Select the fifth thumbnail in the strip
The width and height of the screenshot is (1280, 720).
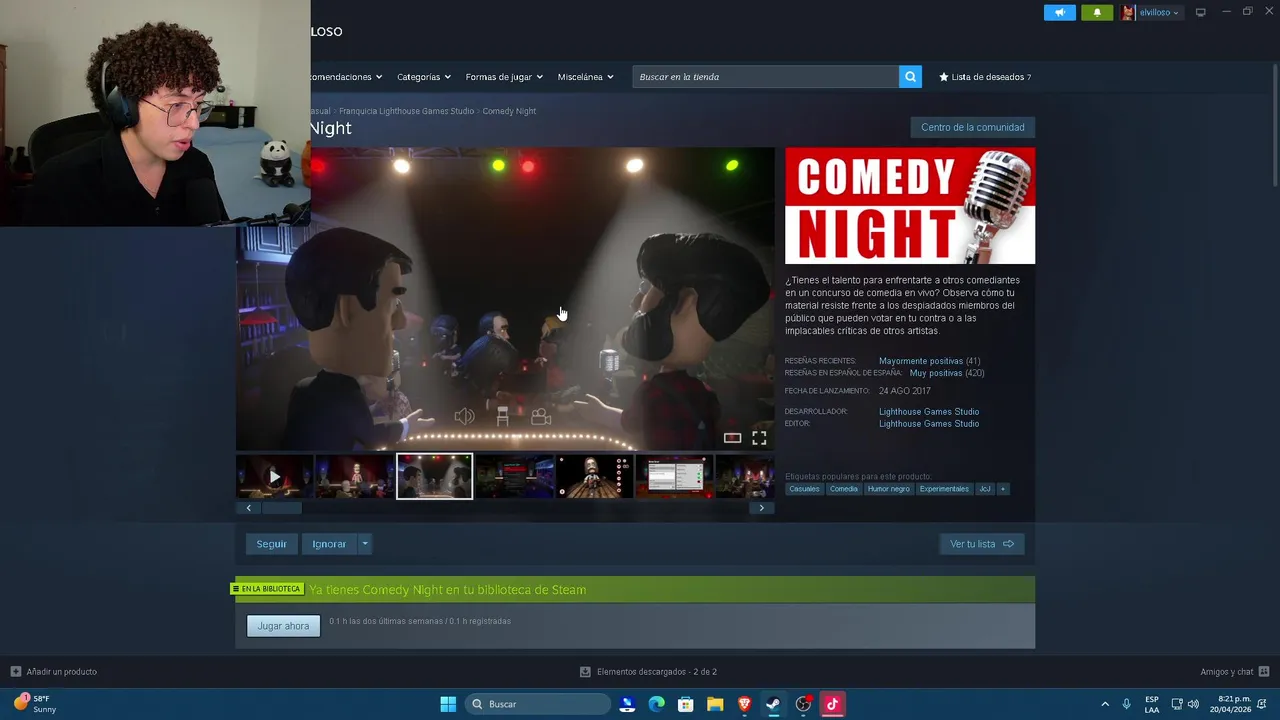click(594, 477)
